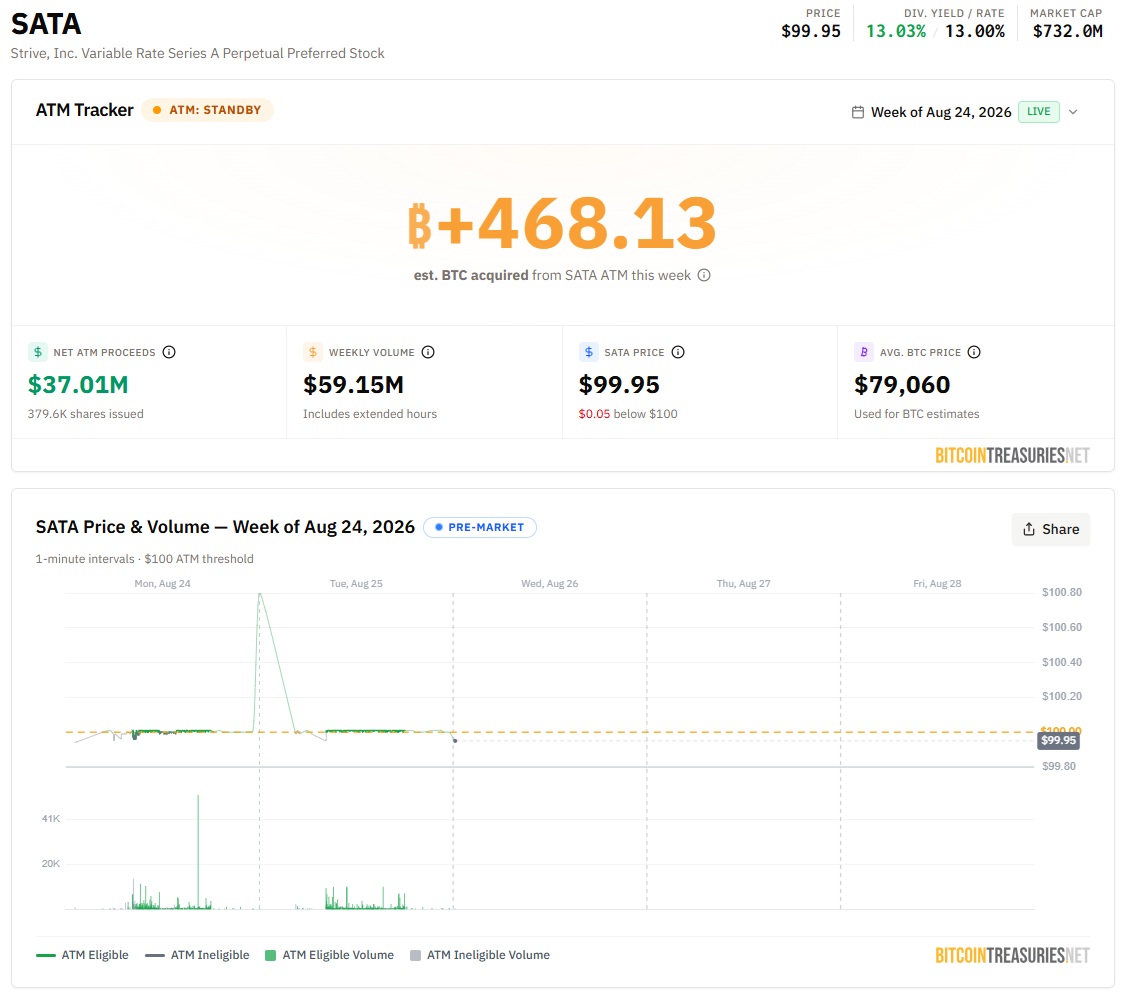Screen dimensions: 1121x998
Task: Click BitcoinTreasuries.net logo below the chart
Action: (1012, 955)
